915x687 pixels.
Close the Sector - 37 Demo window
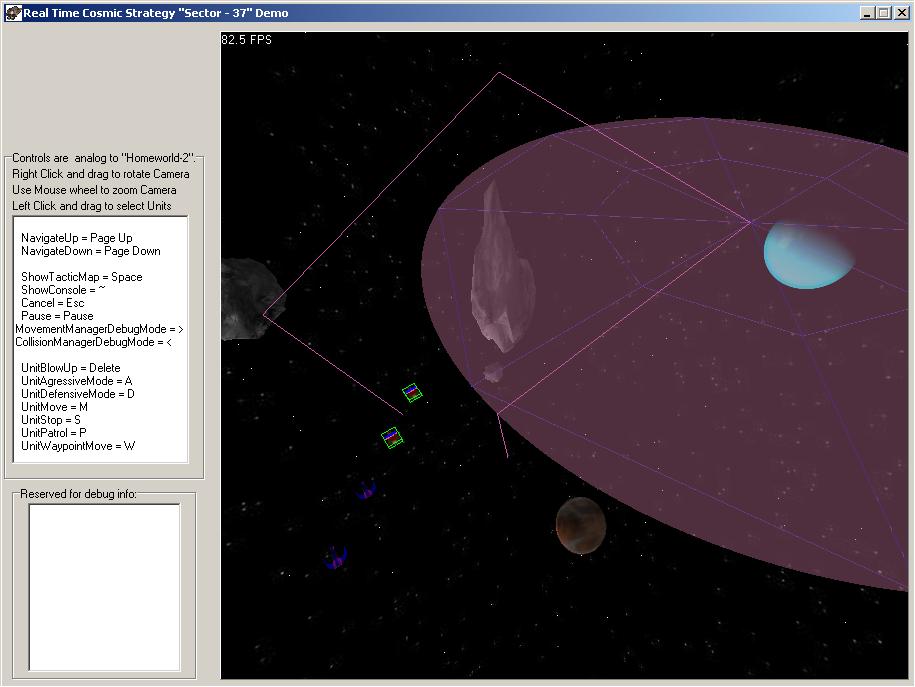click(x=901, y=13)
